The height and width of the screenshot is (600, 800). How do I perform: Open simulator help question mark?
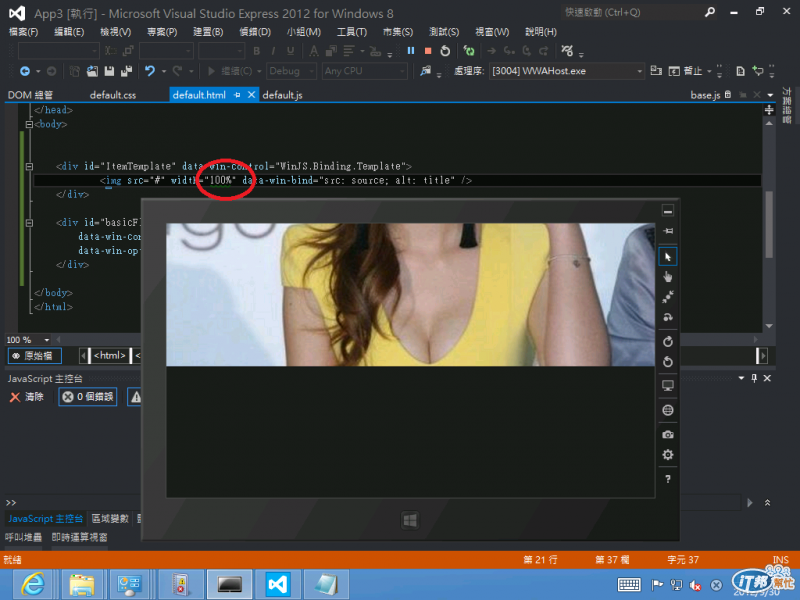coord(668,479)
